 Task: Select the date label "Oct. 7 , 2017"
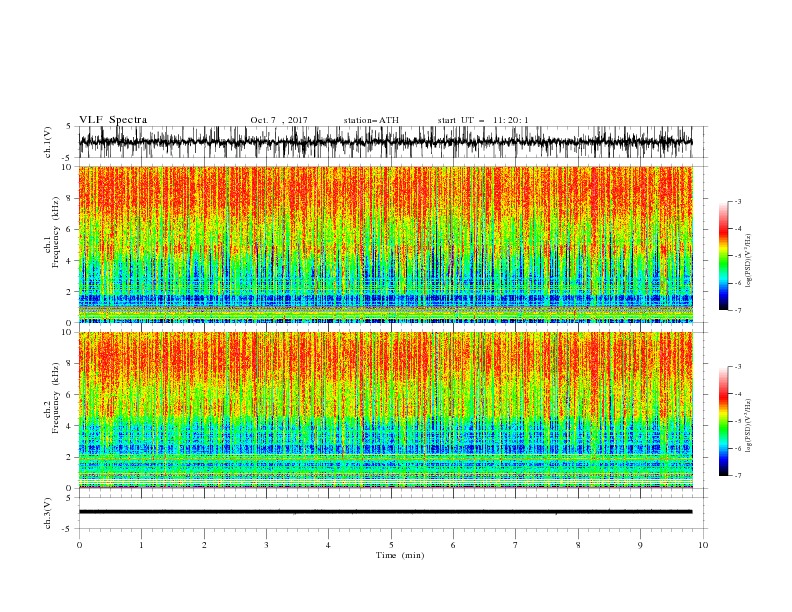(x=279, y=120)
